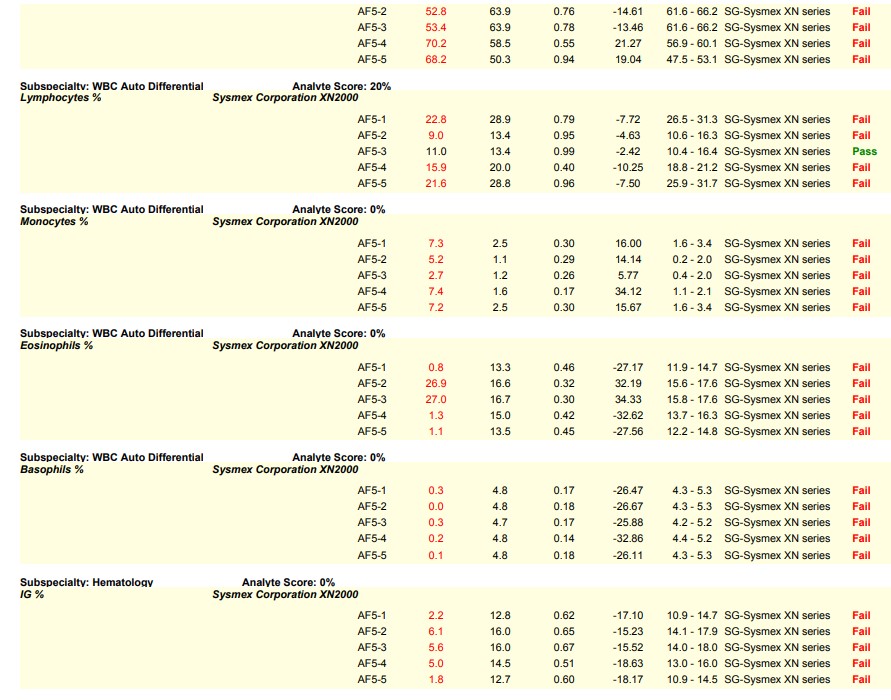Click the AF5-1 sample label under IG %
891x700 pixels.
(x=372, y=615)
